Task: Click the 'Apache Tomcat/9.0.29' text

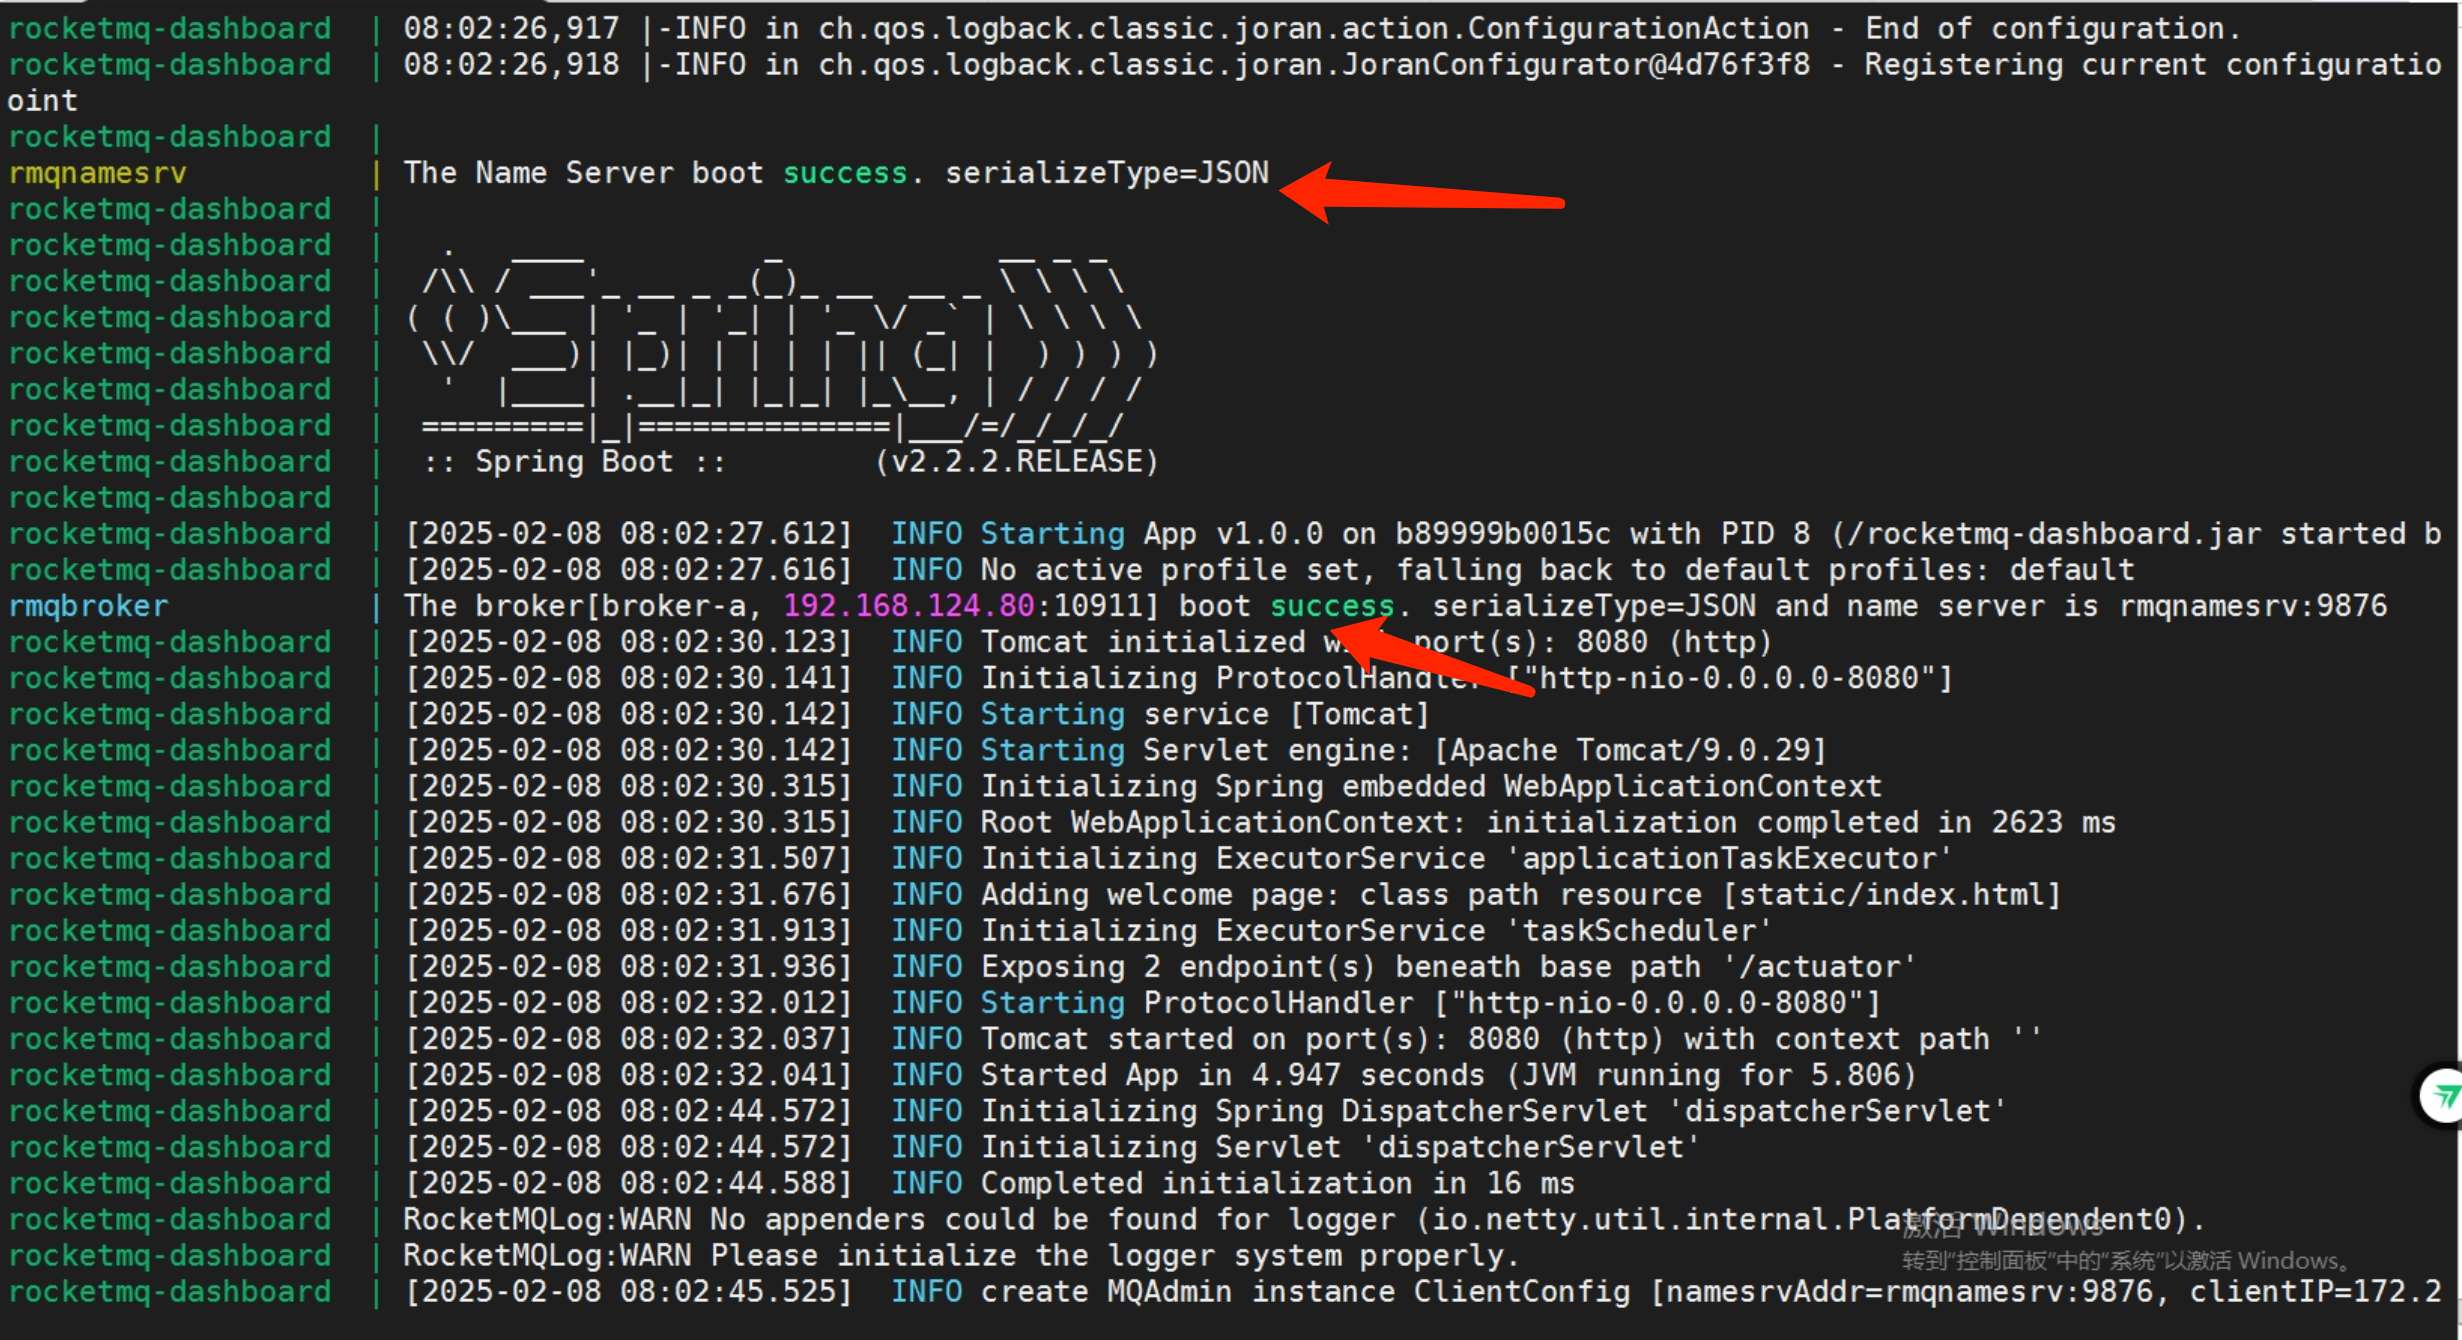Action: pyautogui.click(x=1630, y=750)
